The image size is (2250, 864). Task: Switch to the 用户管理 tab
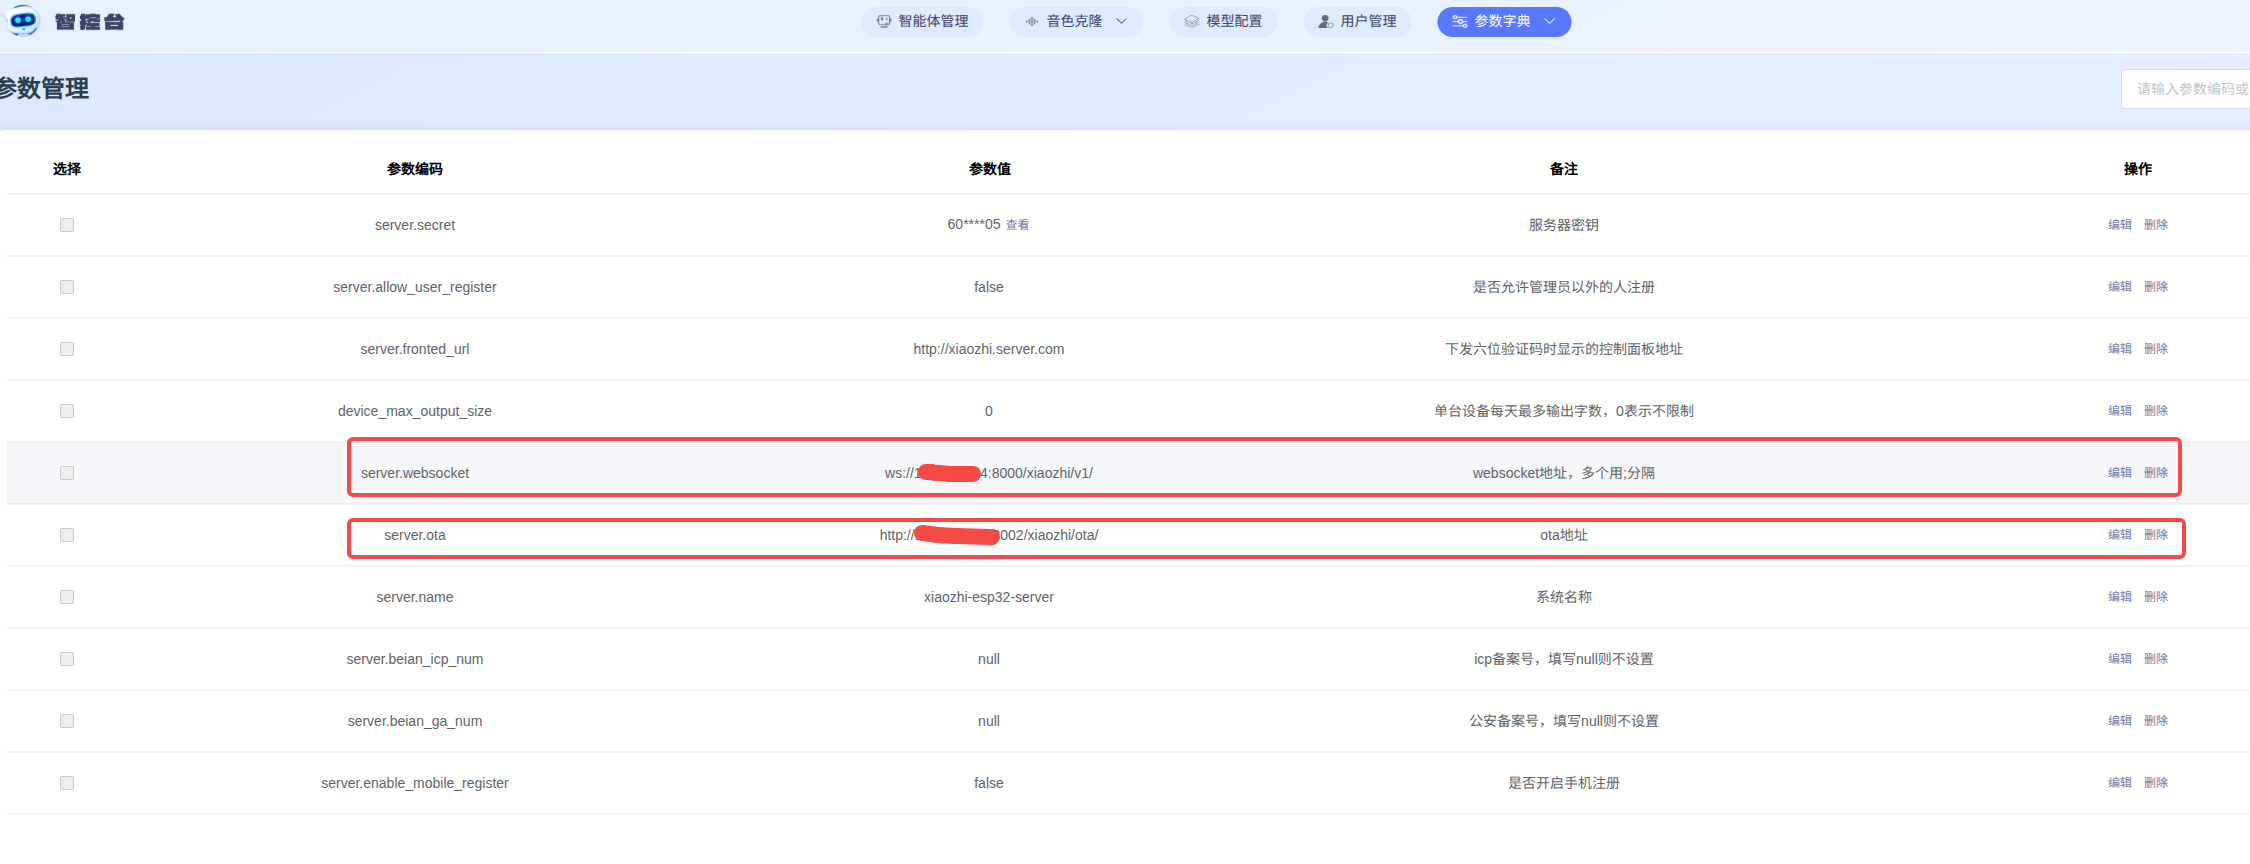click(x=1367, y=21)
